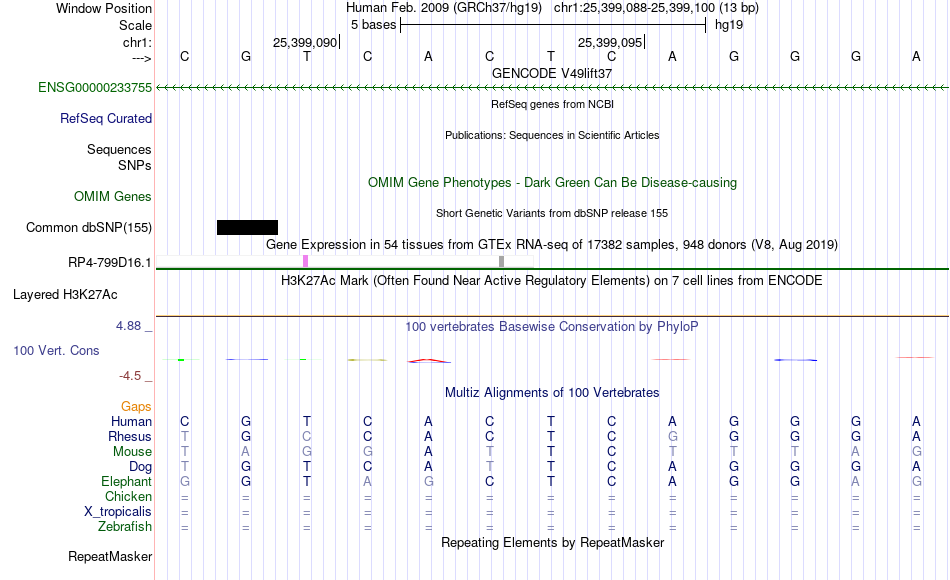Select the Human species row label
Image resolution: width=950 pixels, height=580 pixels.
pos(131,421)
